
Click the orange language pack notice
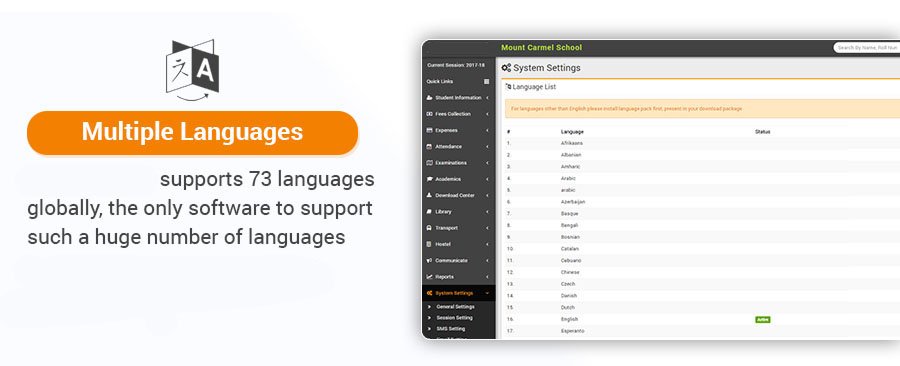(703, 108)
